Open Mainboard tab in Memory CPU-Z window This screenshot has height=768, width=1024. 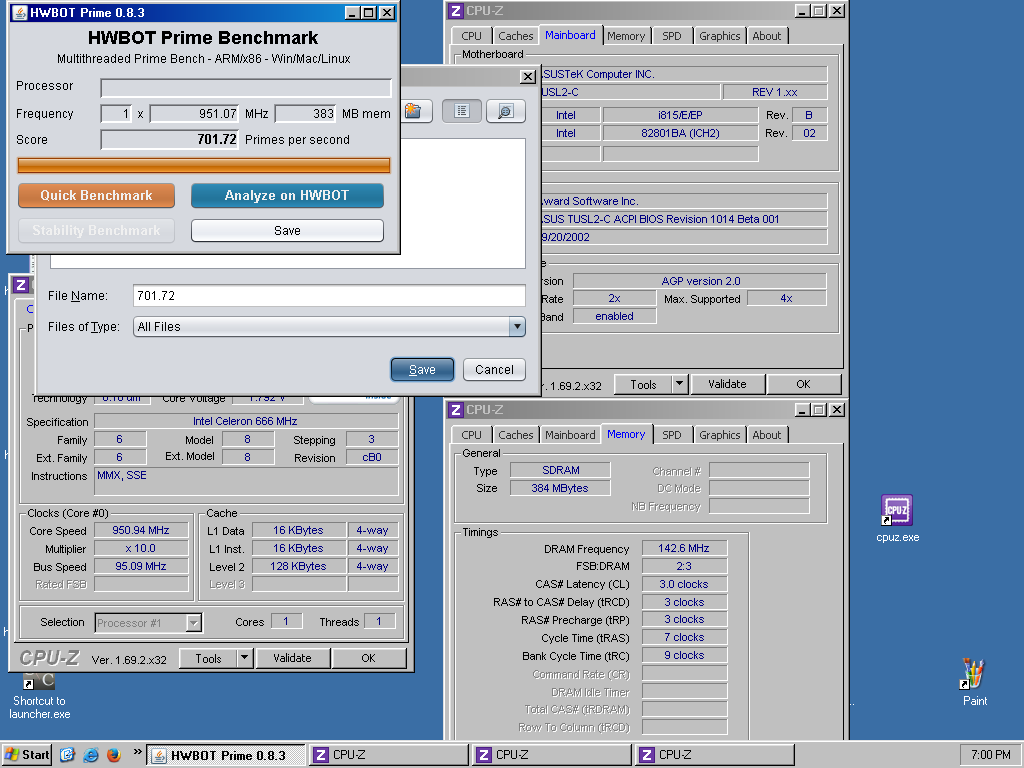[x=570, y=435]
